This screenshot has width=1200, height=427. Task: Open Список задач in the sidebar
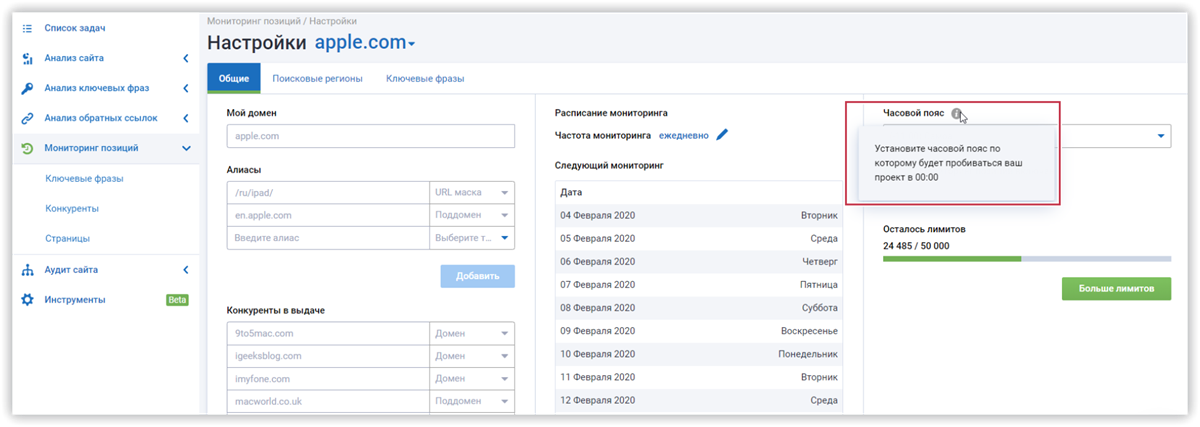tap(75, 28)
